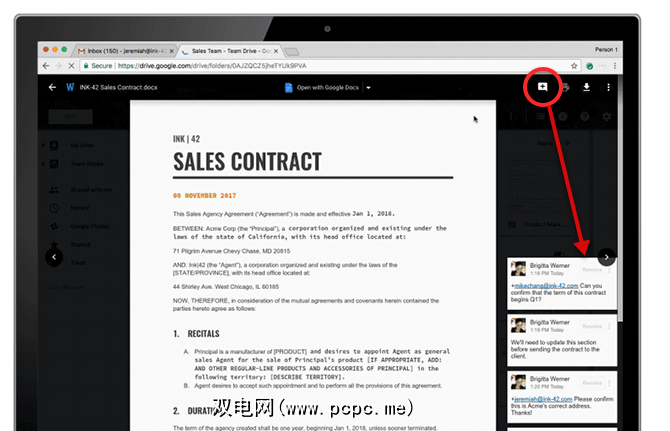670x431 pixels.
Task: Expand the Open with dropdown arrow
Action: pos(368,88)
